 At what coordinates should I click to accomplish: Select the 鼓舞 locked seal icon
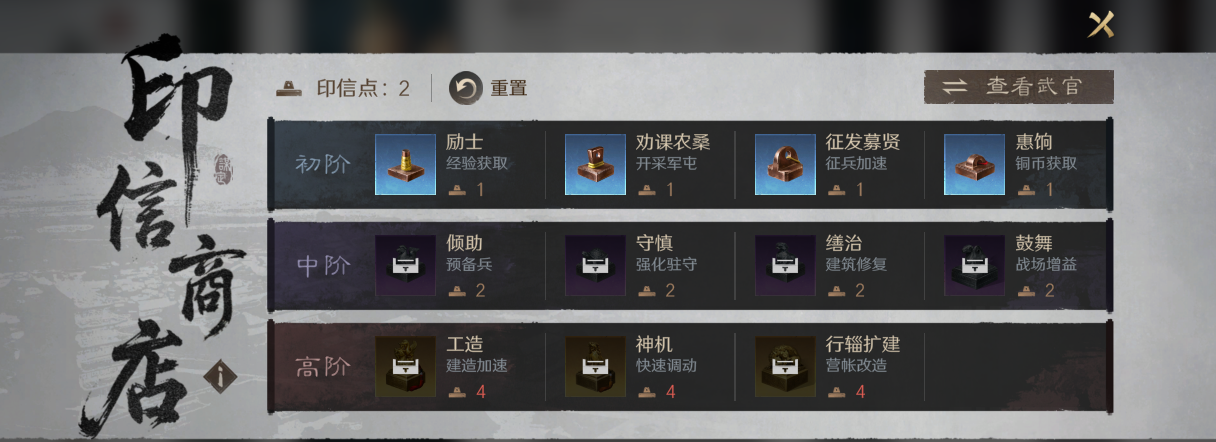point(974,265)
